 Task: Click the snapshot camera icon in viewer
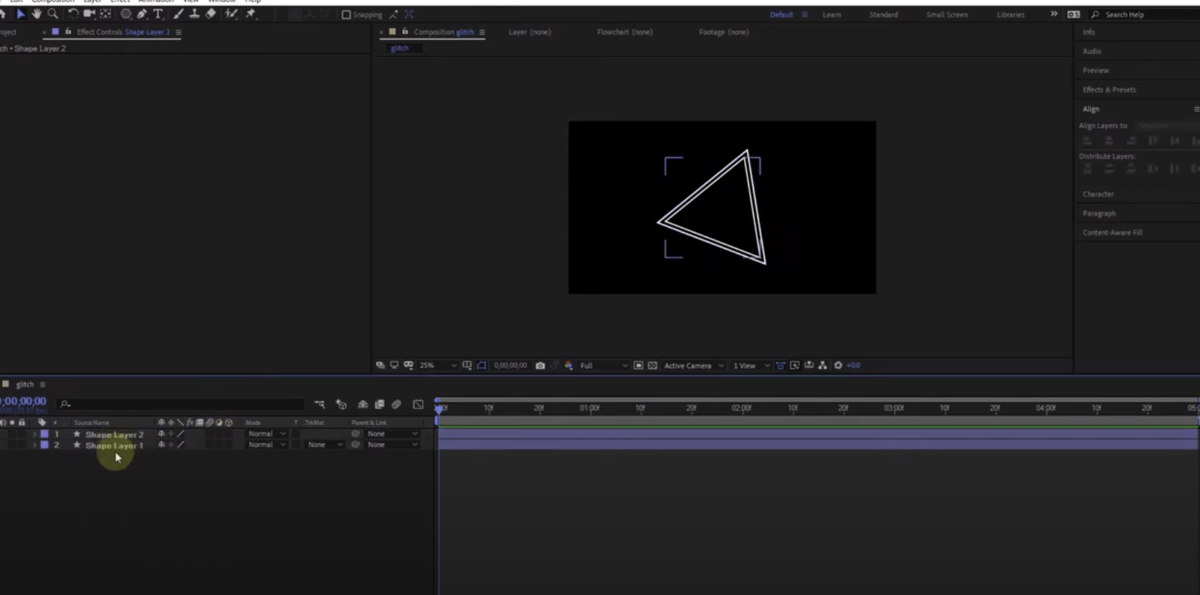coord(540,365)
